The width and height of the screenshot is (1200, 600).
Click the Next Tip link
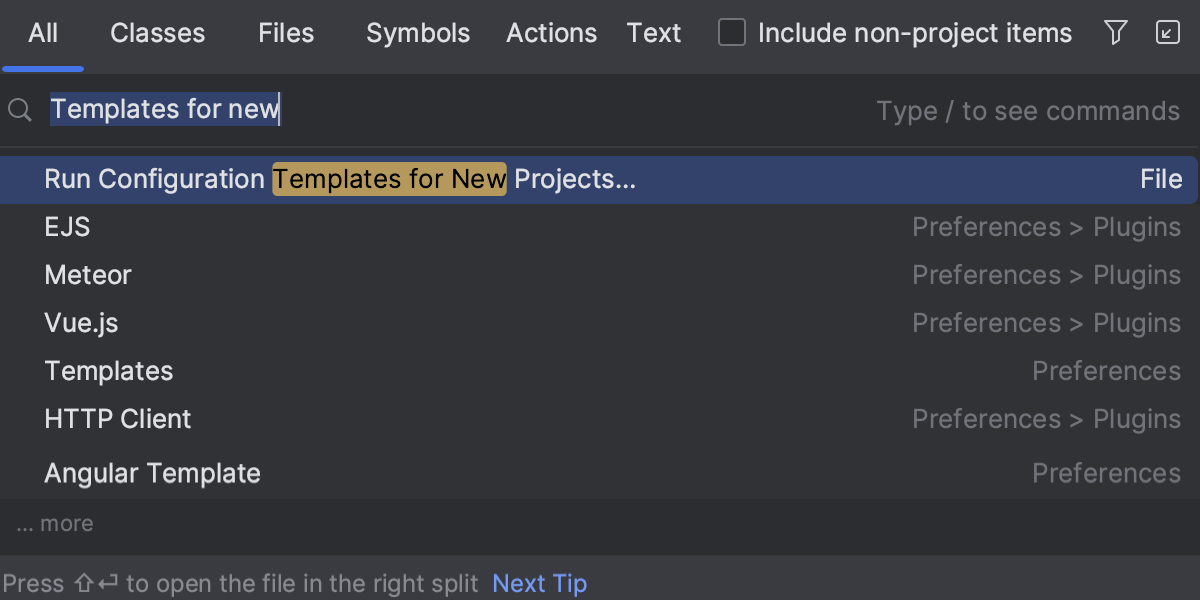tap(540, 583)
